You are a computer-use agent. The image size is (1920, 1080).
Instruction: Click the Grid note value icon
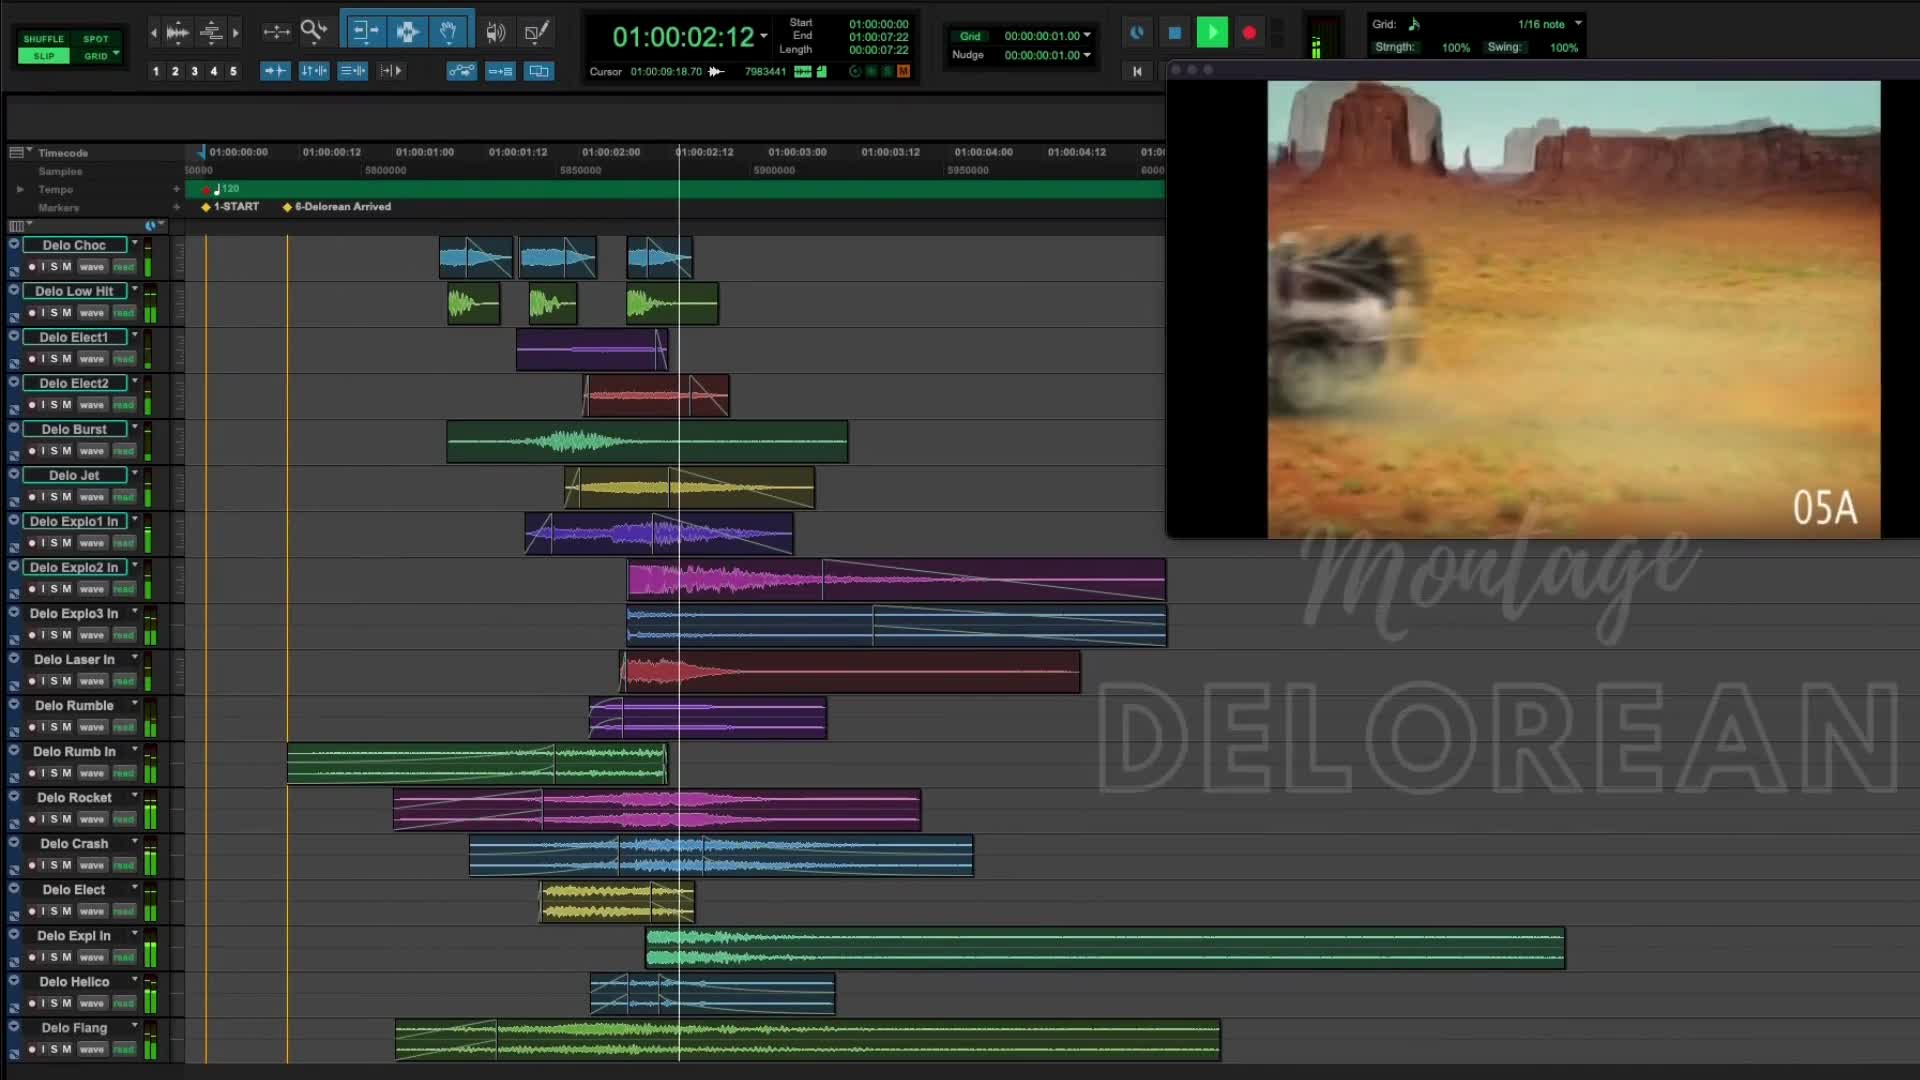(x=1414, y=24)
